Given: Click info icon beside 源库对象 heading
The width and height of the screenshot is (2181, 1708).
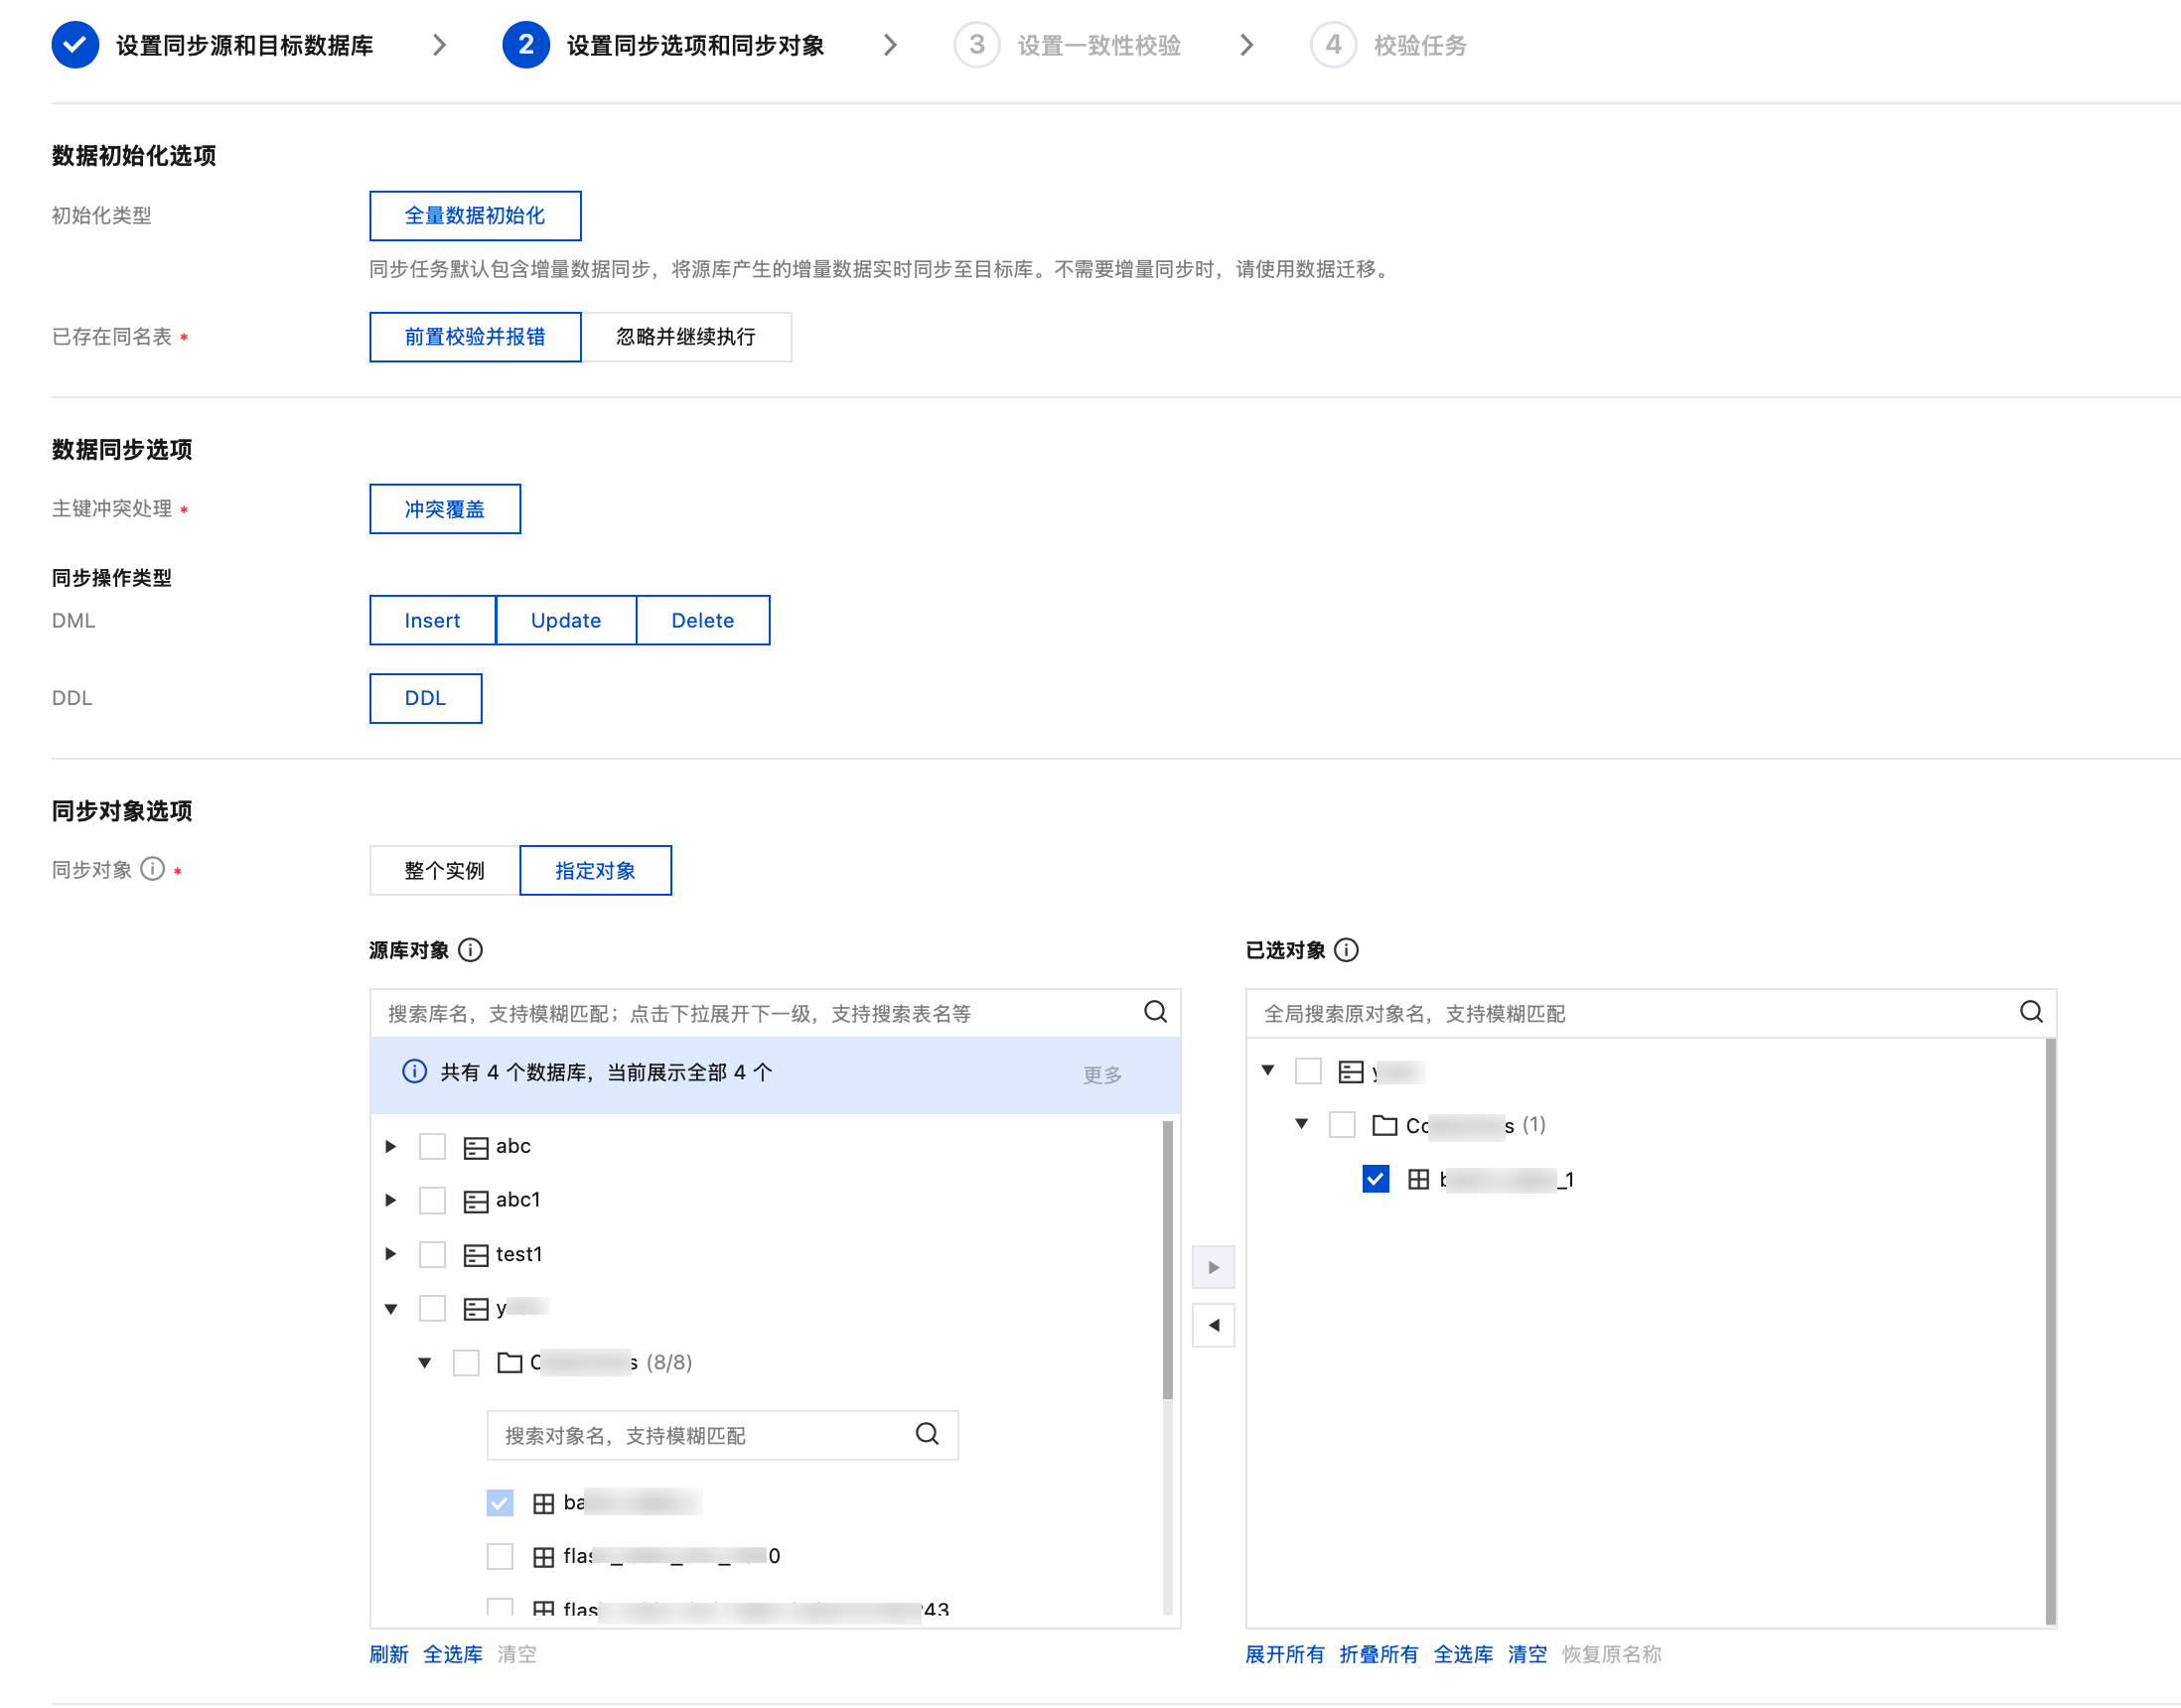Looking at the screenshot, I should click(470, 950).
